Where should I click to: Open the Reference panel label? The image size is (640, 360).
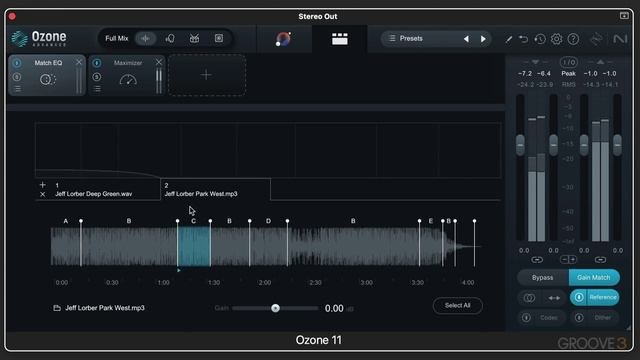tap(603, 297)
